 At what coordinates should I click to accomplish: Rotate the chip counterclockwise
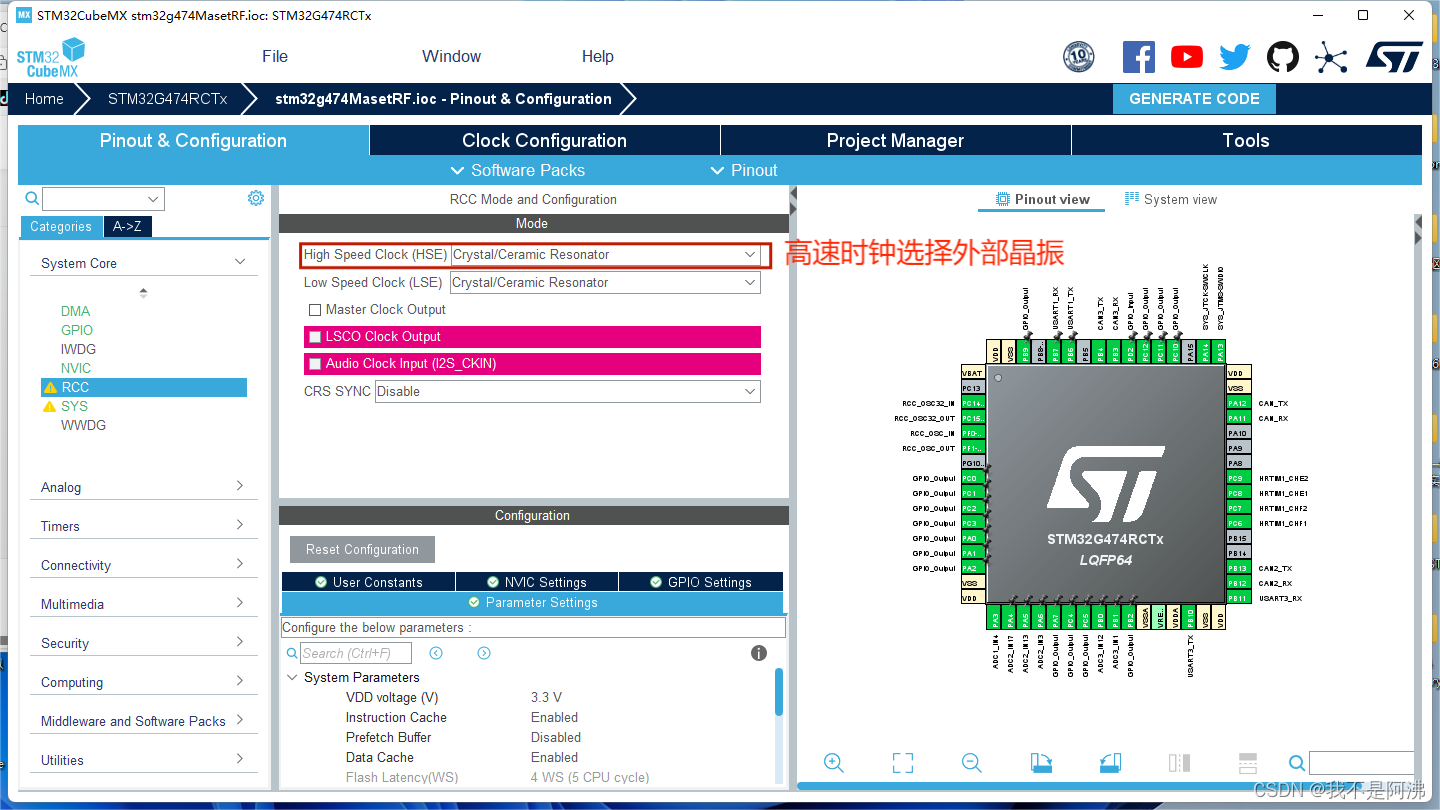[x=1110, y=762]
